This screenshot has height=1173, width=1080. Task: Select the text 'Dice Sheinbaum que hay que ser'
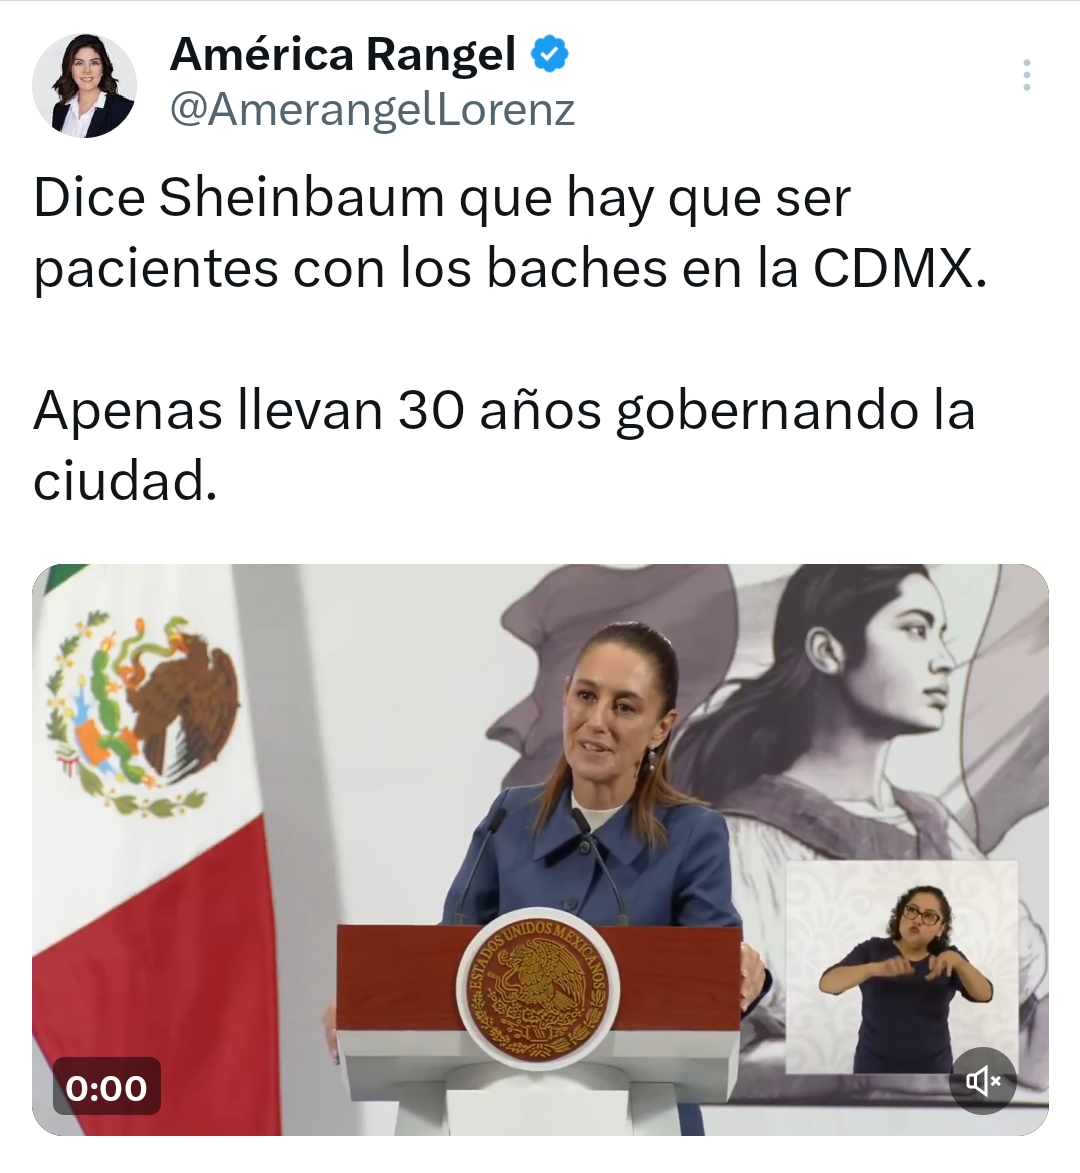(442, 199)
